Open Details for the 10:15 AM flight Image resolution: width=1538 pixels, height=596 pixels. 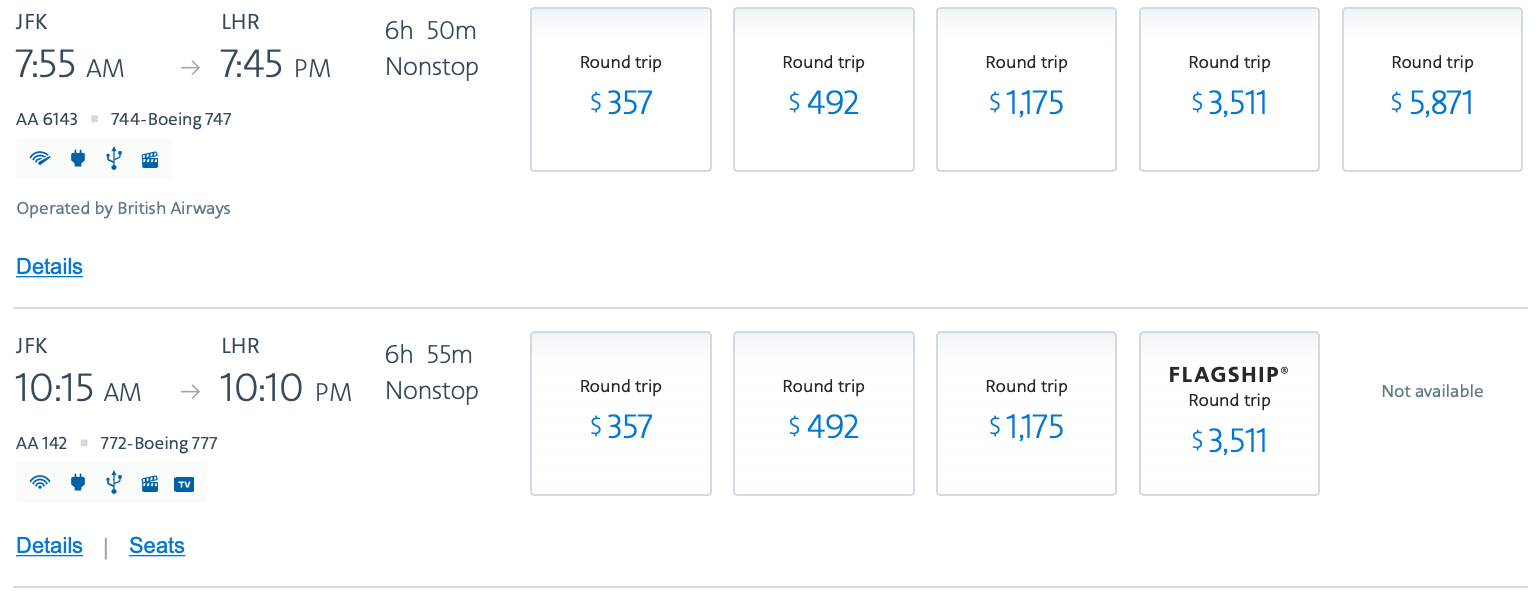pyautogui.click(x=49, y=546)
